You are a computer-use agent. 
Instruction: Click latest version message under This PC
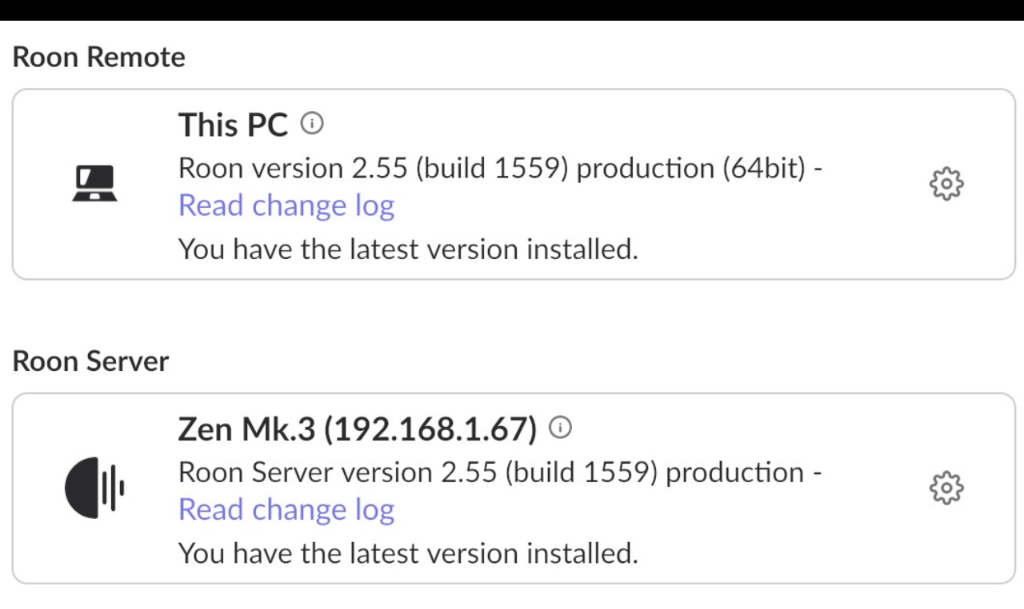(x=408, y=249)
